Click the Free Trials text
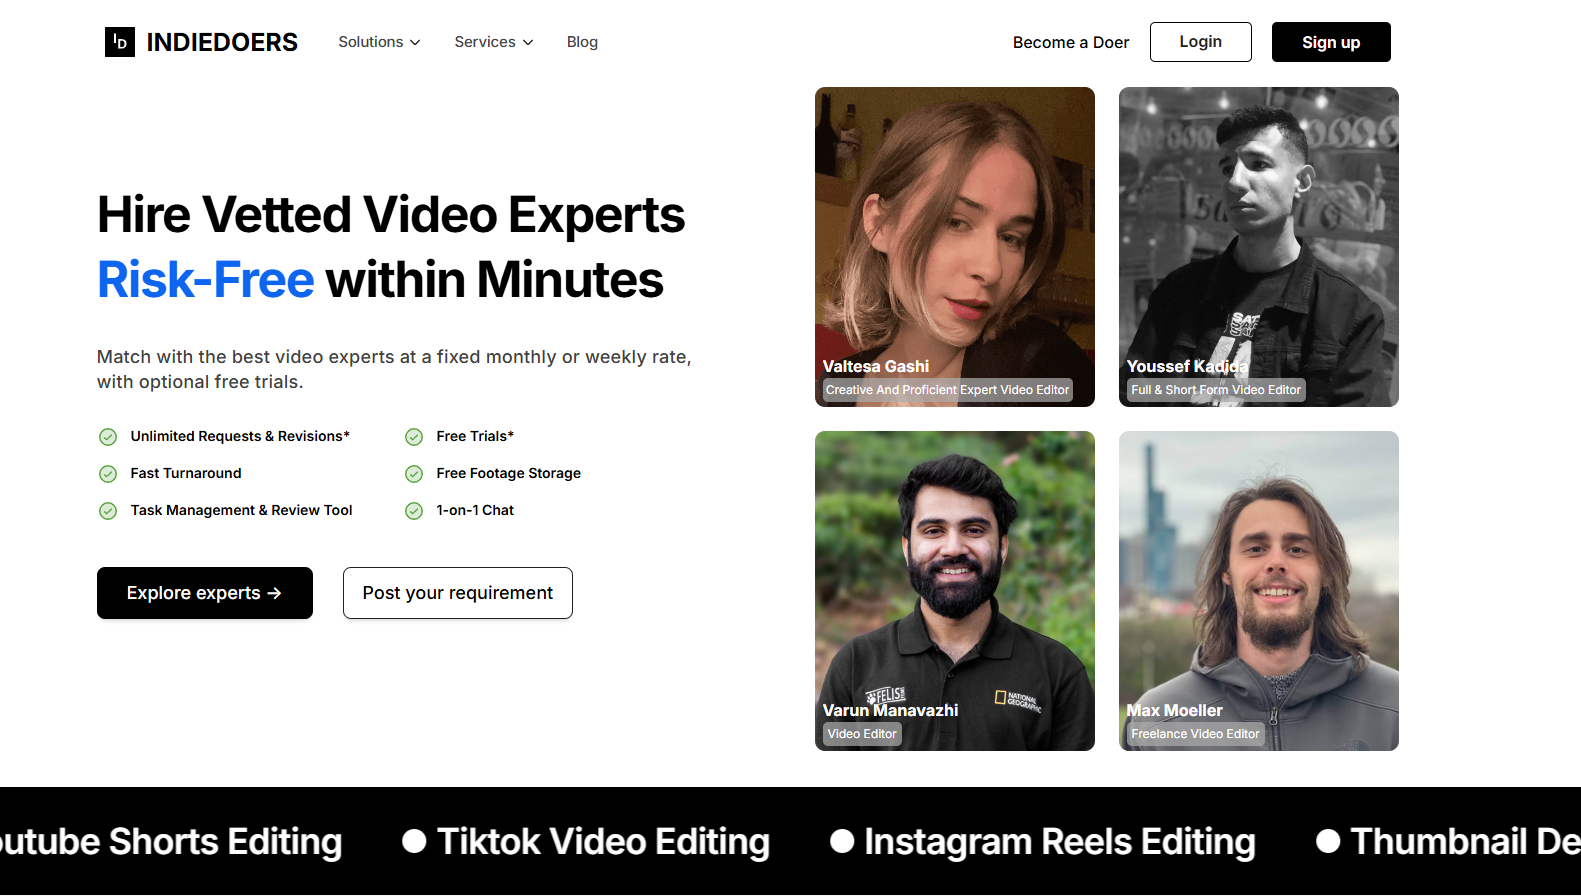 click(475, 436)
